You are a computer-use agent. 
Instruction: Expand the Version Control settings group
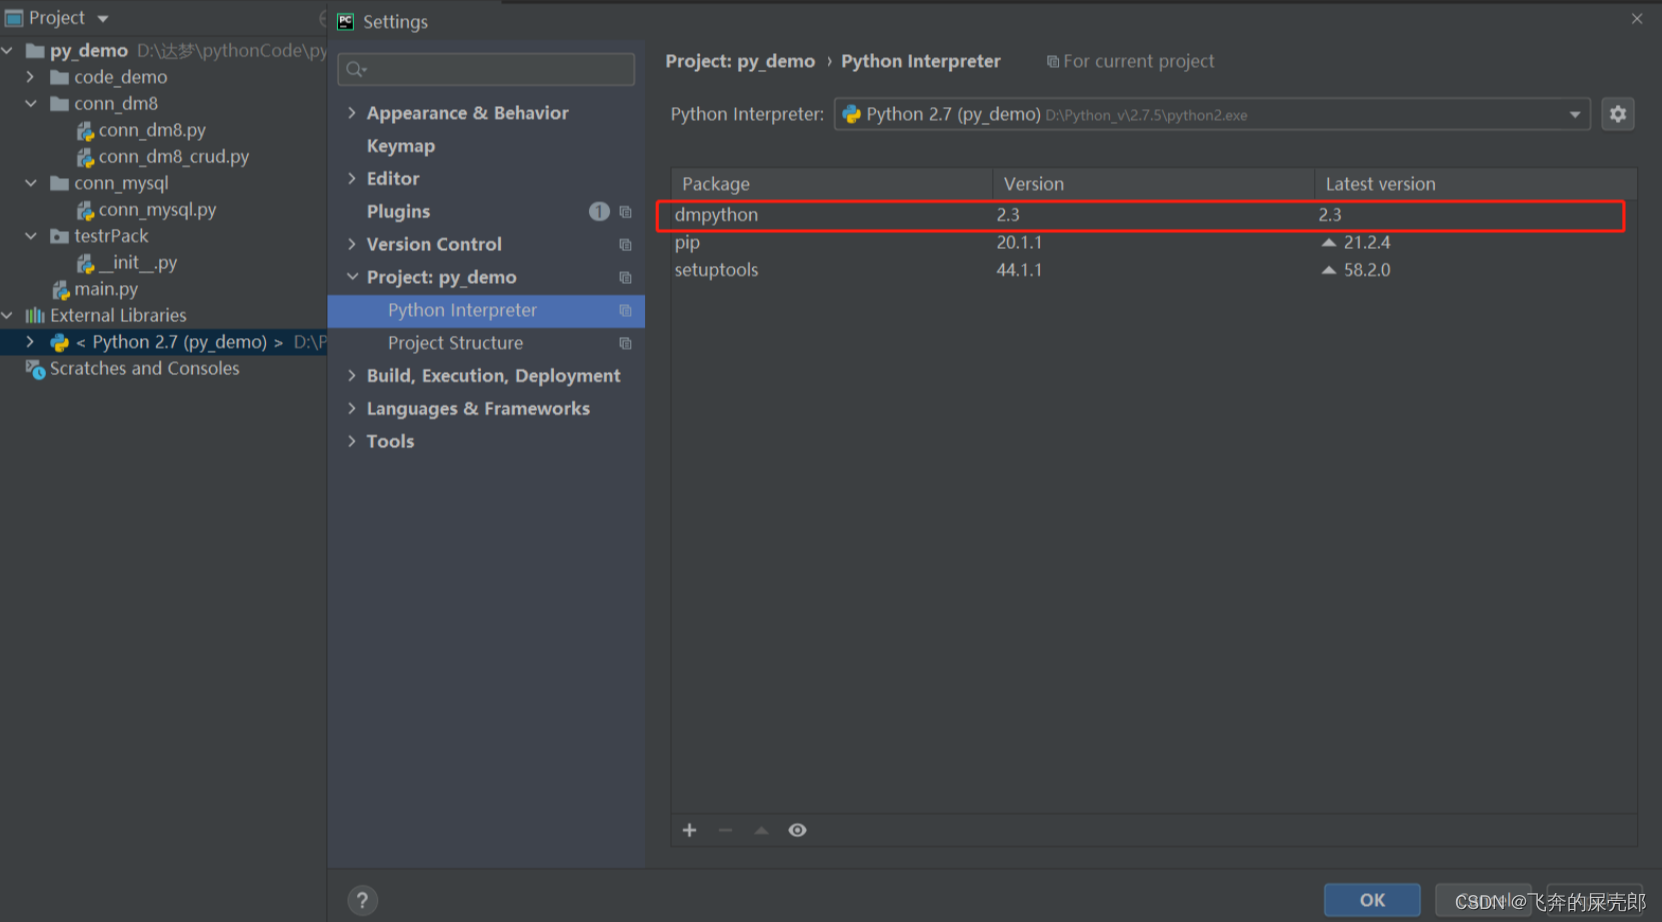coord(352,244)
